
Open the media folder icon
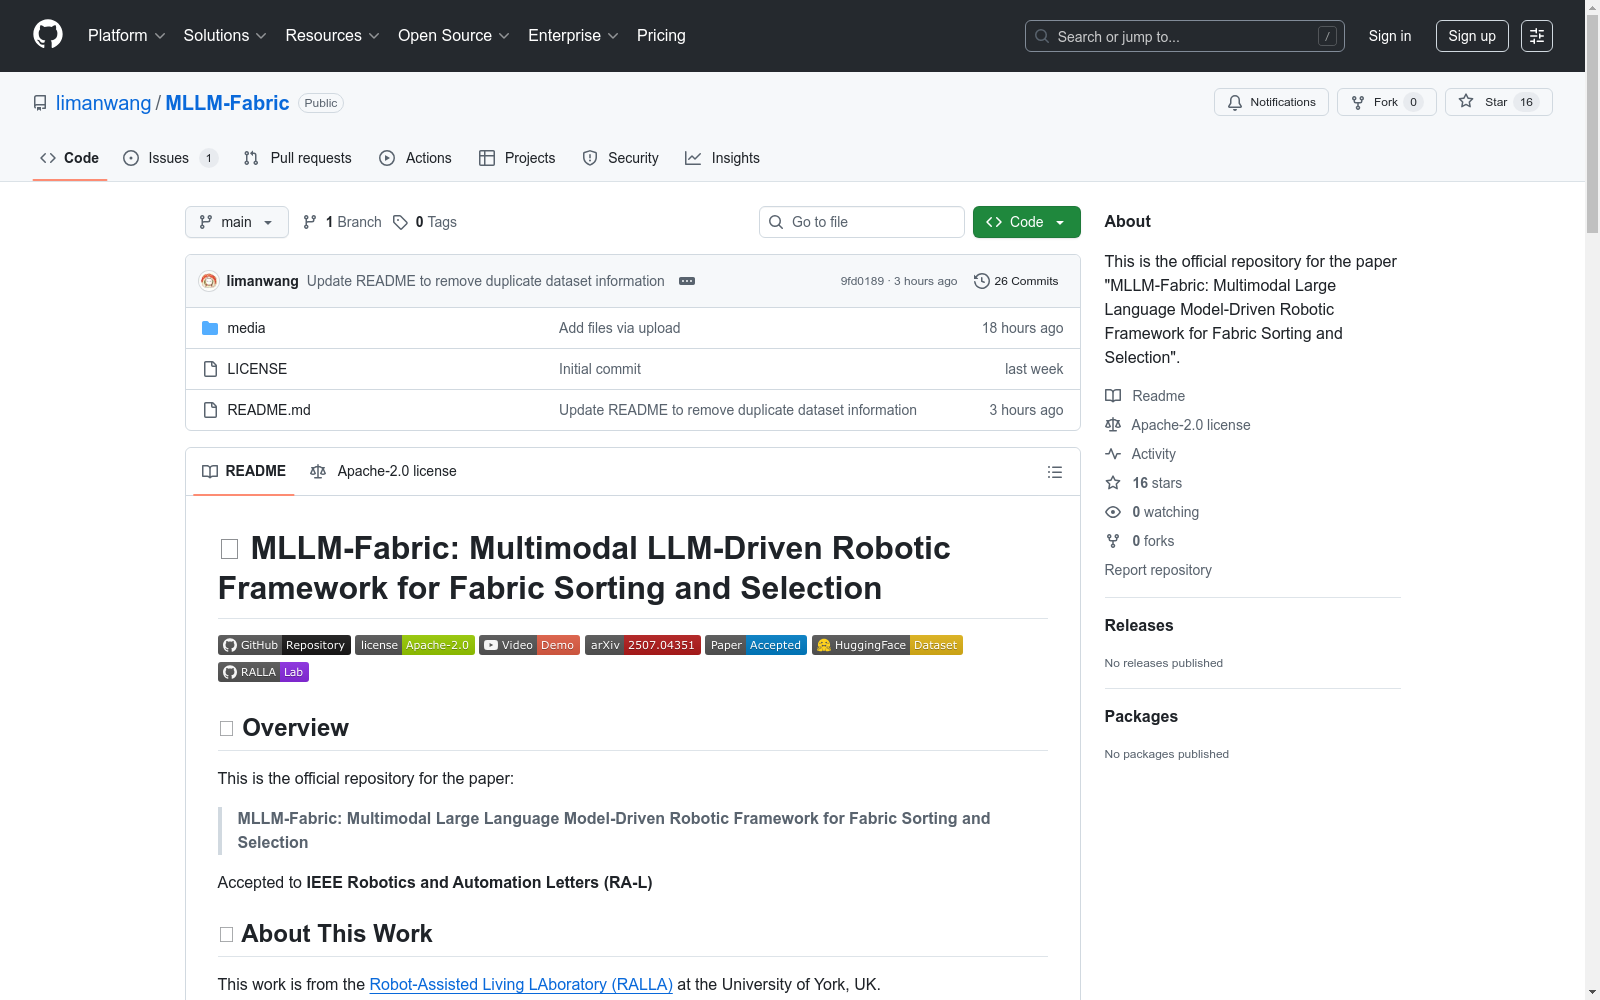[210, 328]
